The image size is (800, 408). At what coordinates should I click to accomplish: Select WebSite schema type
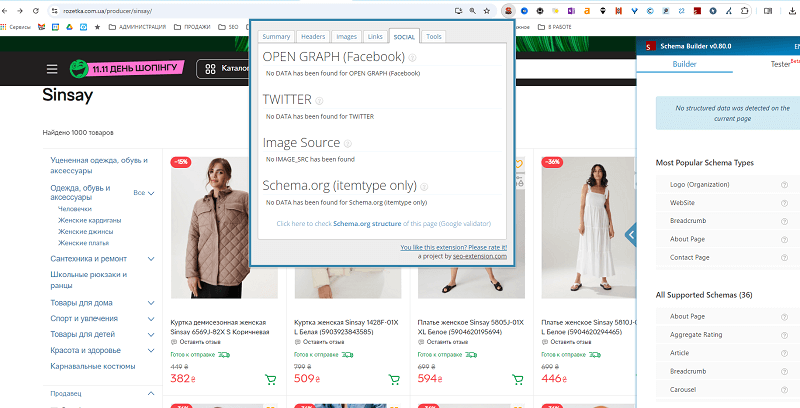[682, 202]
